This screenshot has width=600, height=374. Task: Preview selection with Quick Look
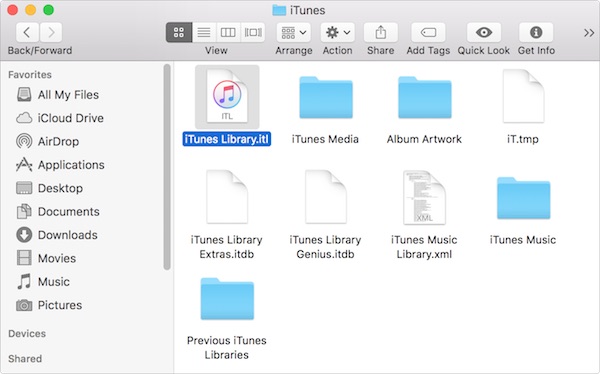click(484, 33)
